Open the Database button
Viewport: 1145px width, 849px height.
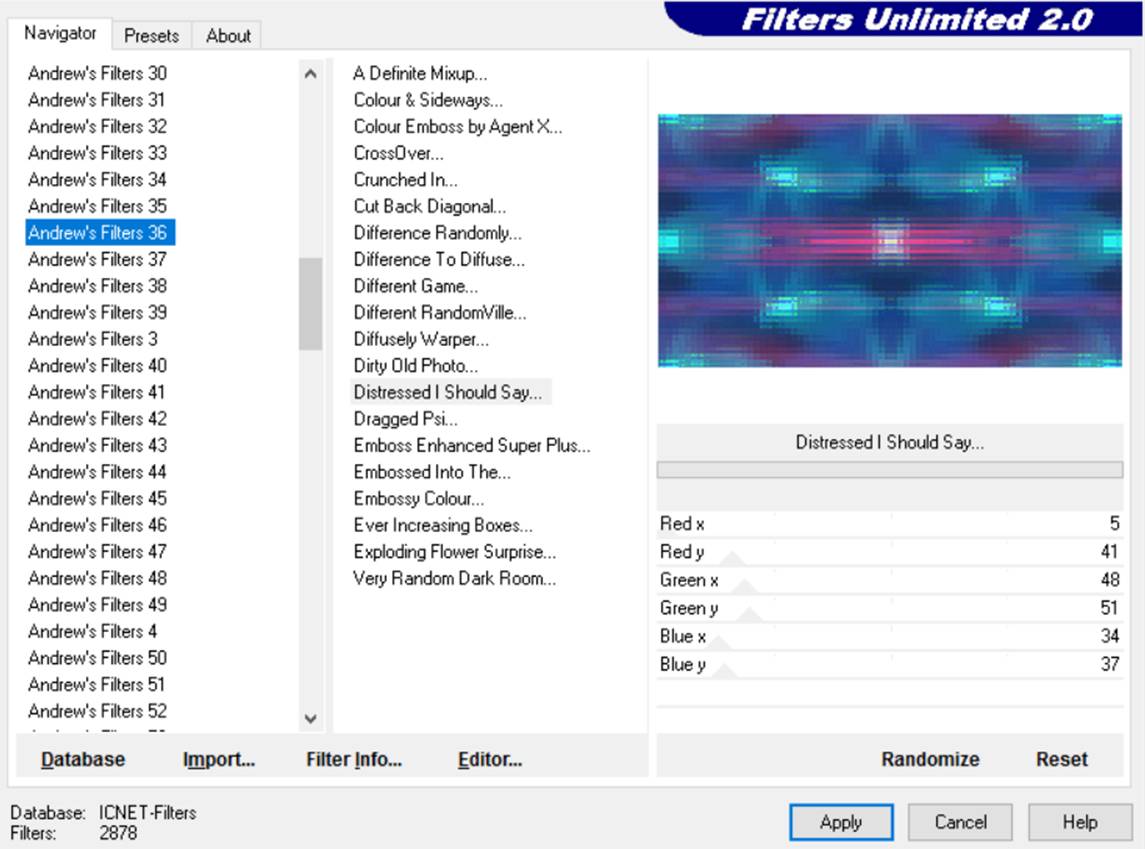(83, 759)
